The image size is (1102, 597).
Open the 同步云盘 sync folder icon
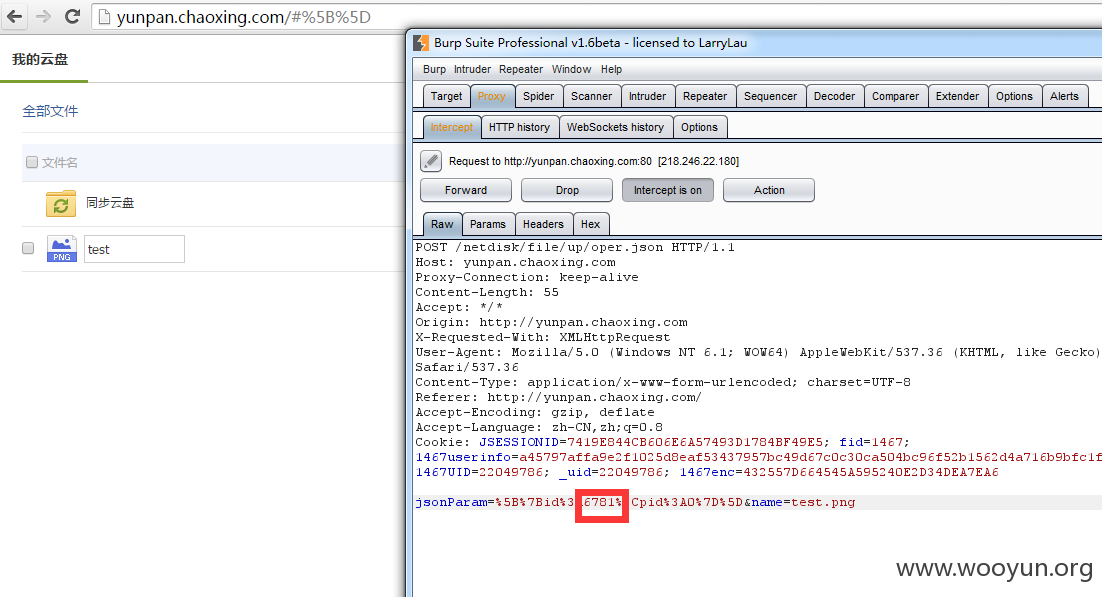click(61, 203)
